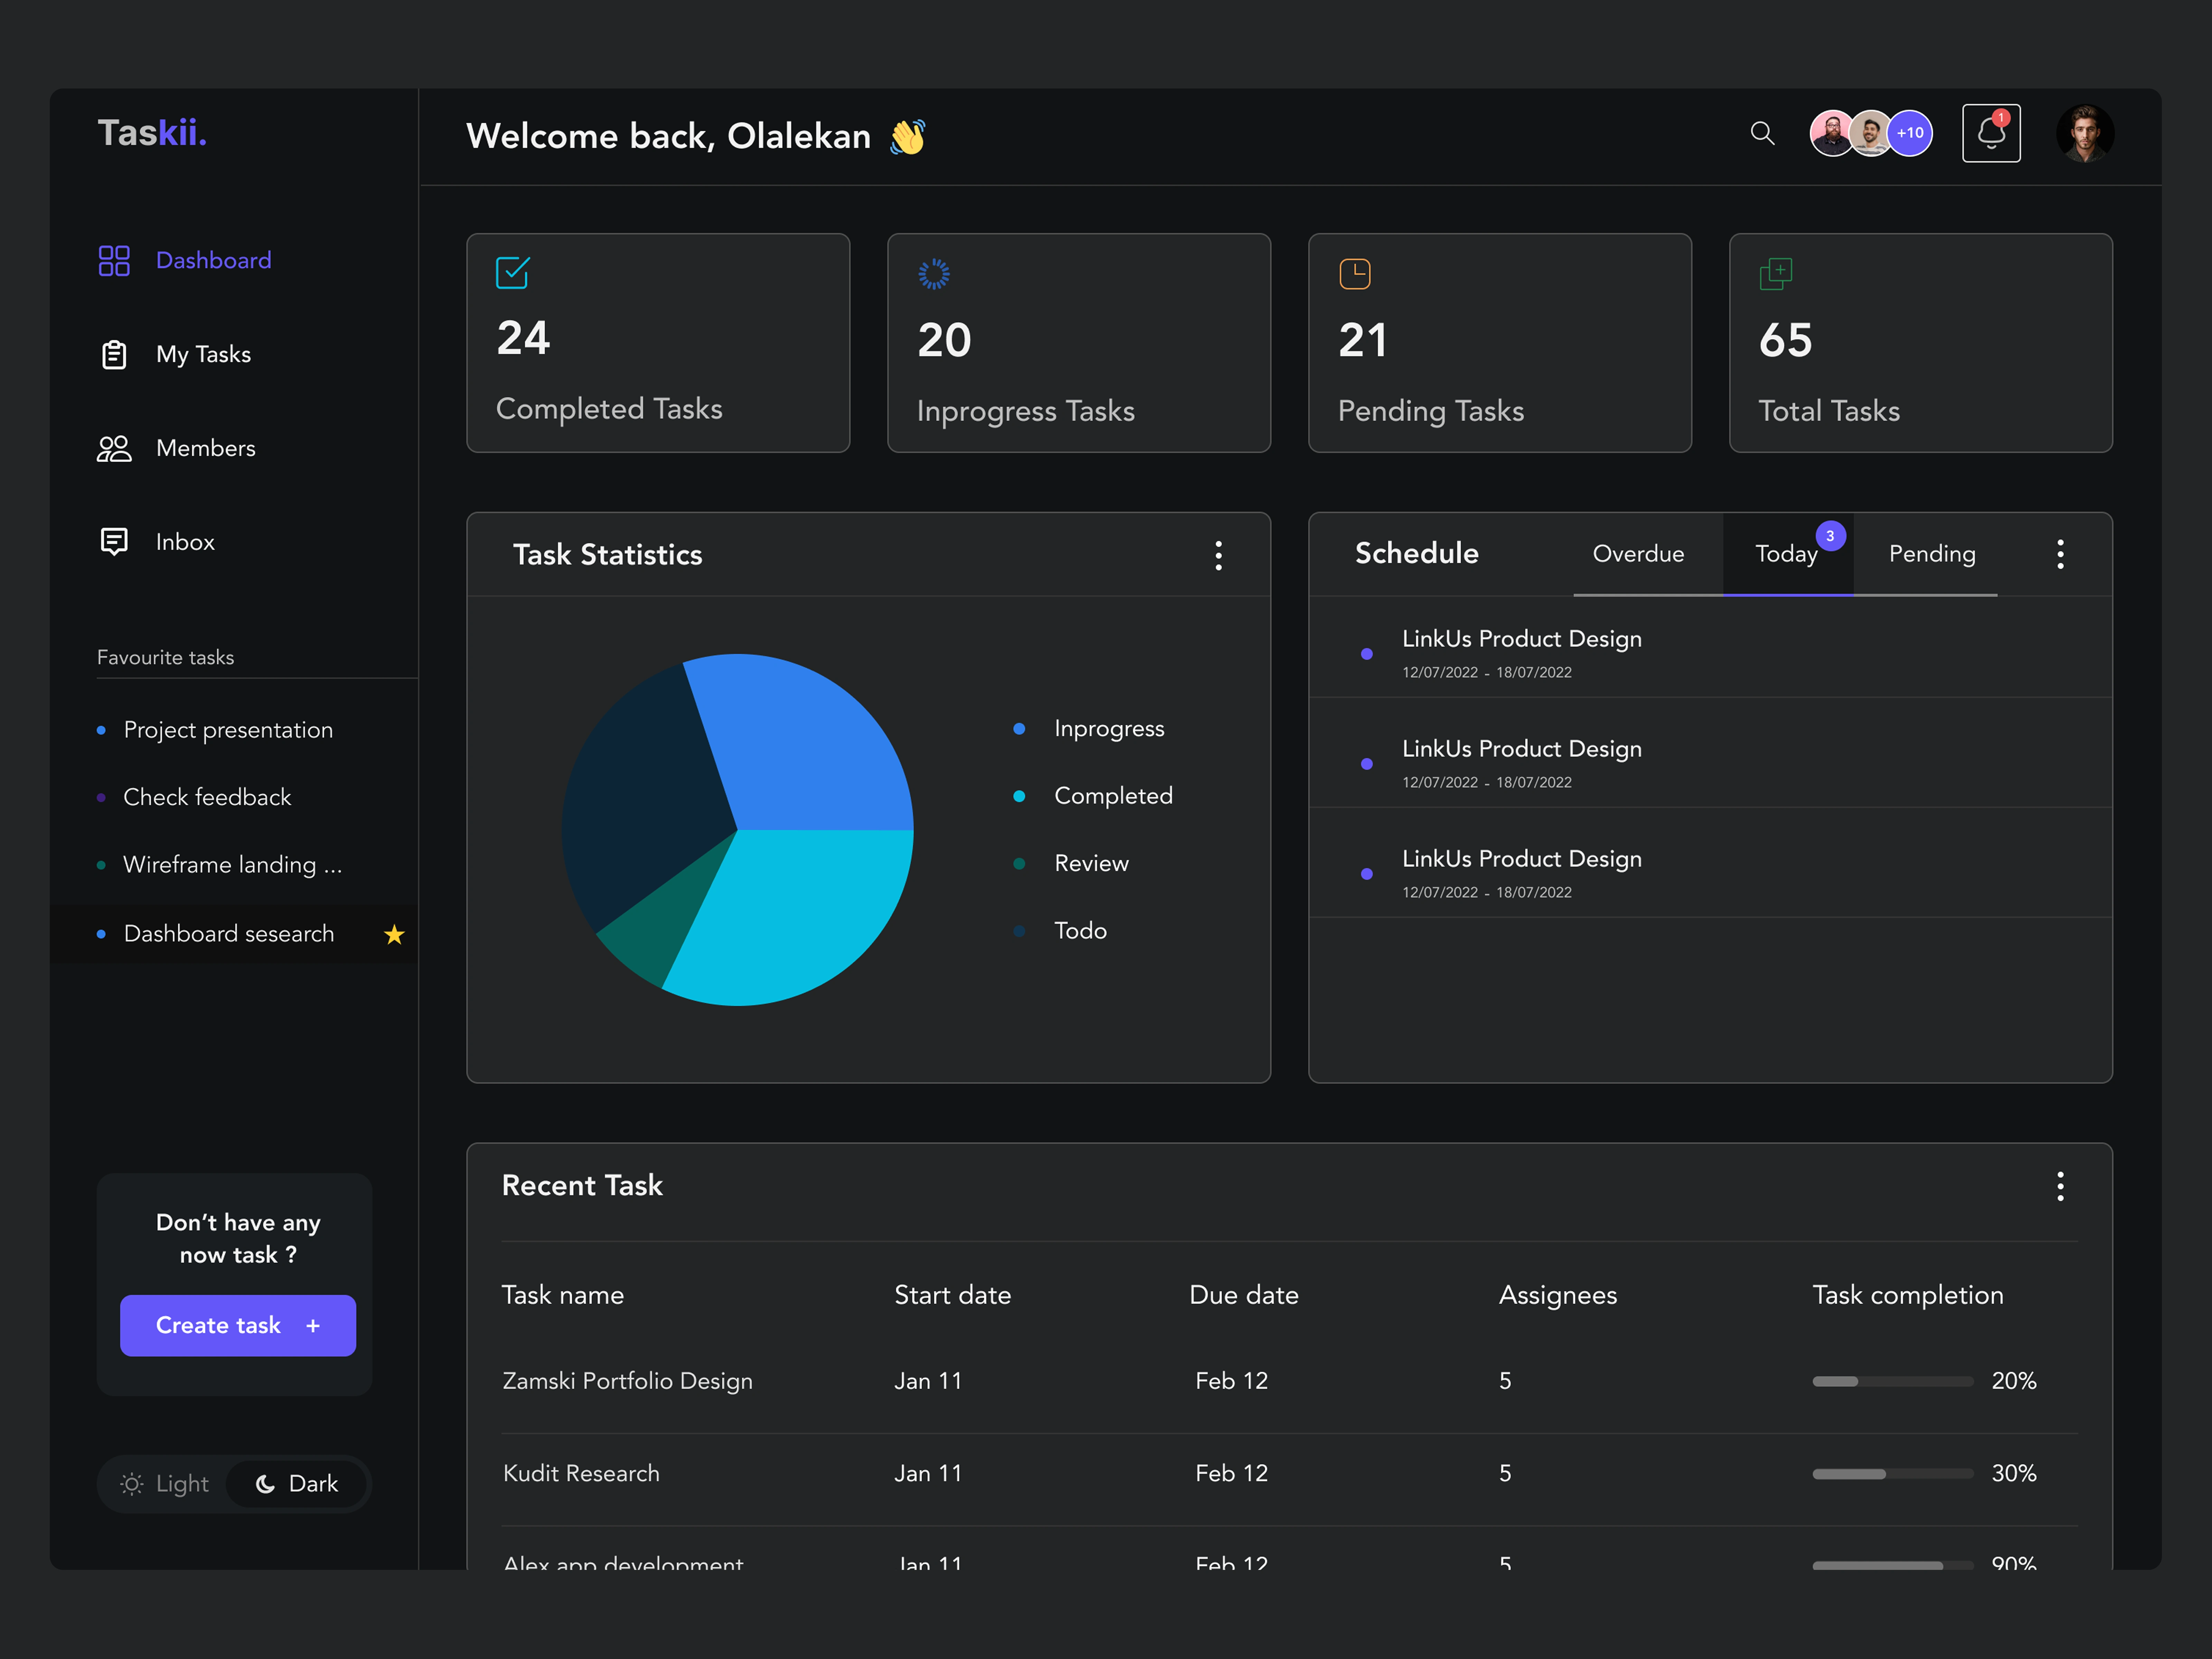Screen dimensions: 2212x1659
Task: Click the Members people icon
Action: click(x=114, y=448)
